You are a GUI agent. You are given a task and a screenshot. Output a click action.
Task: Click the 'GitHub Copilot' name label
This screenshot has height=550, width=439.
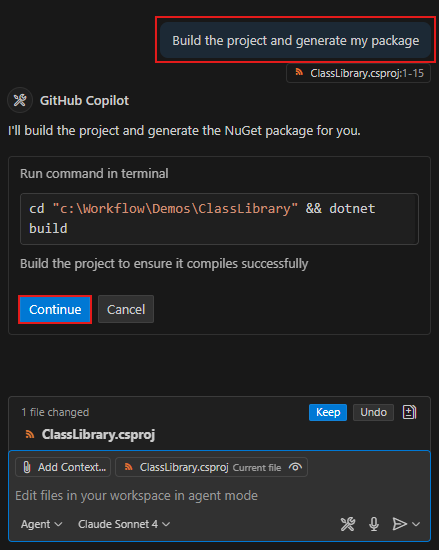84,100
